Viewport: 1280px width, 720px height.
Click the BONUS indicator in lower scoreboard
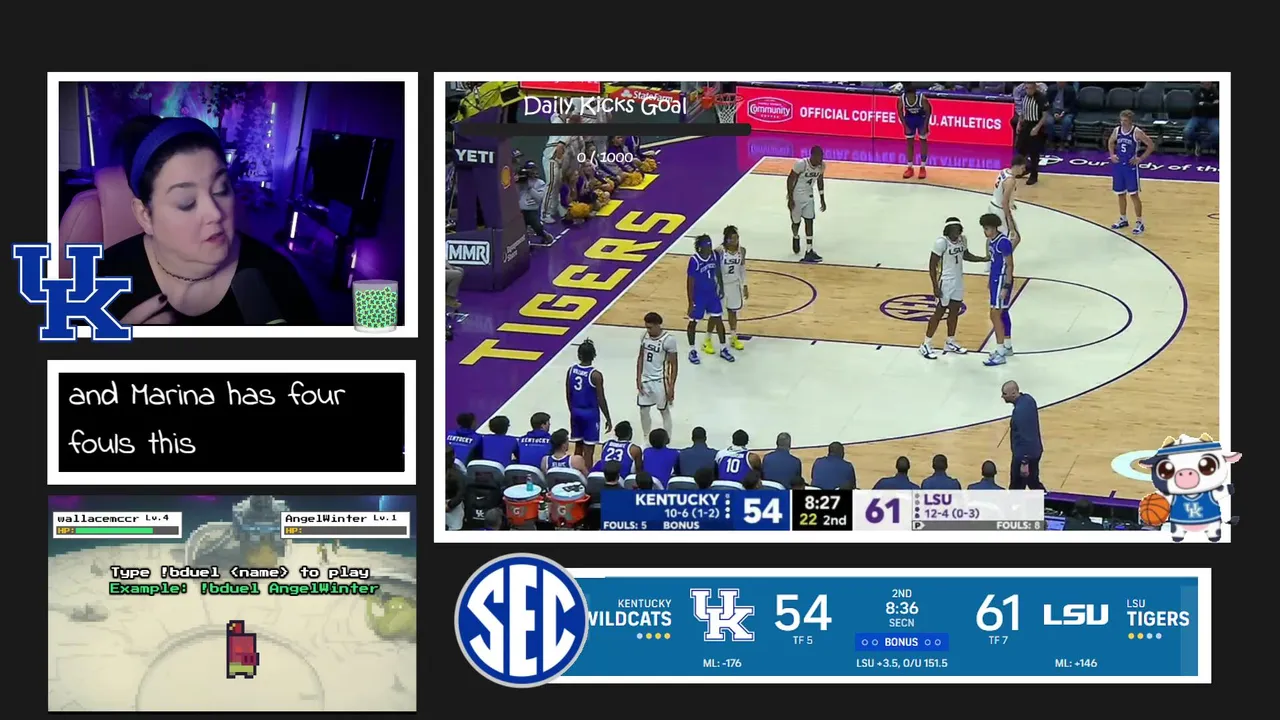(x=901, y=642)
